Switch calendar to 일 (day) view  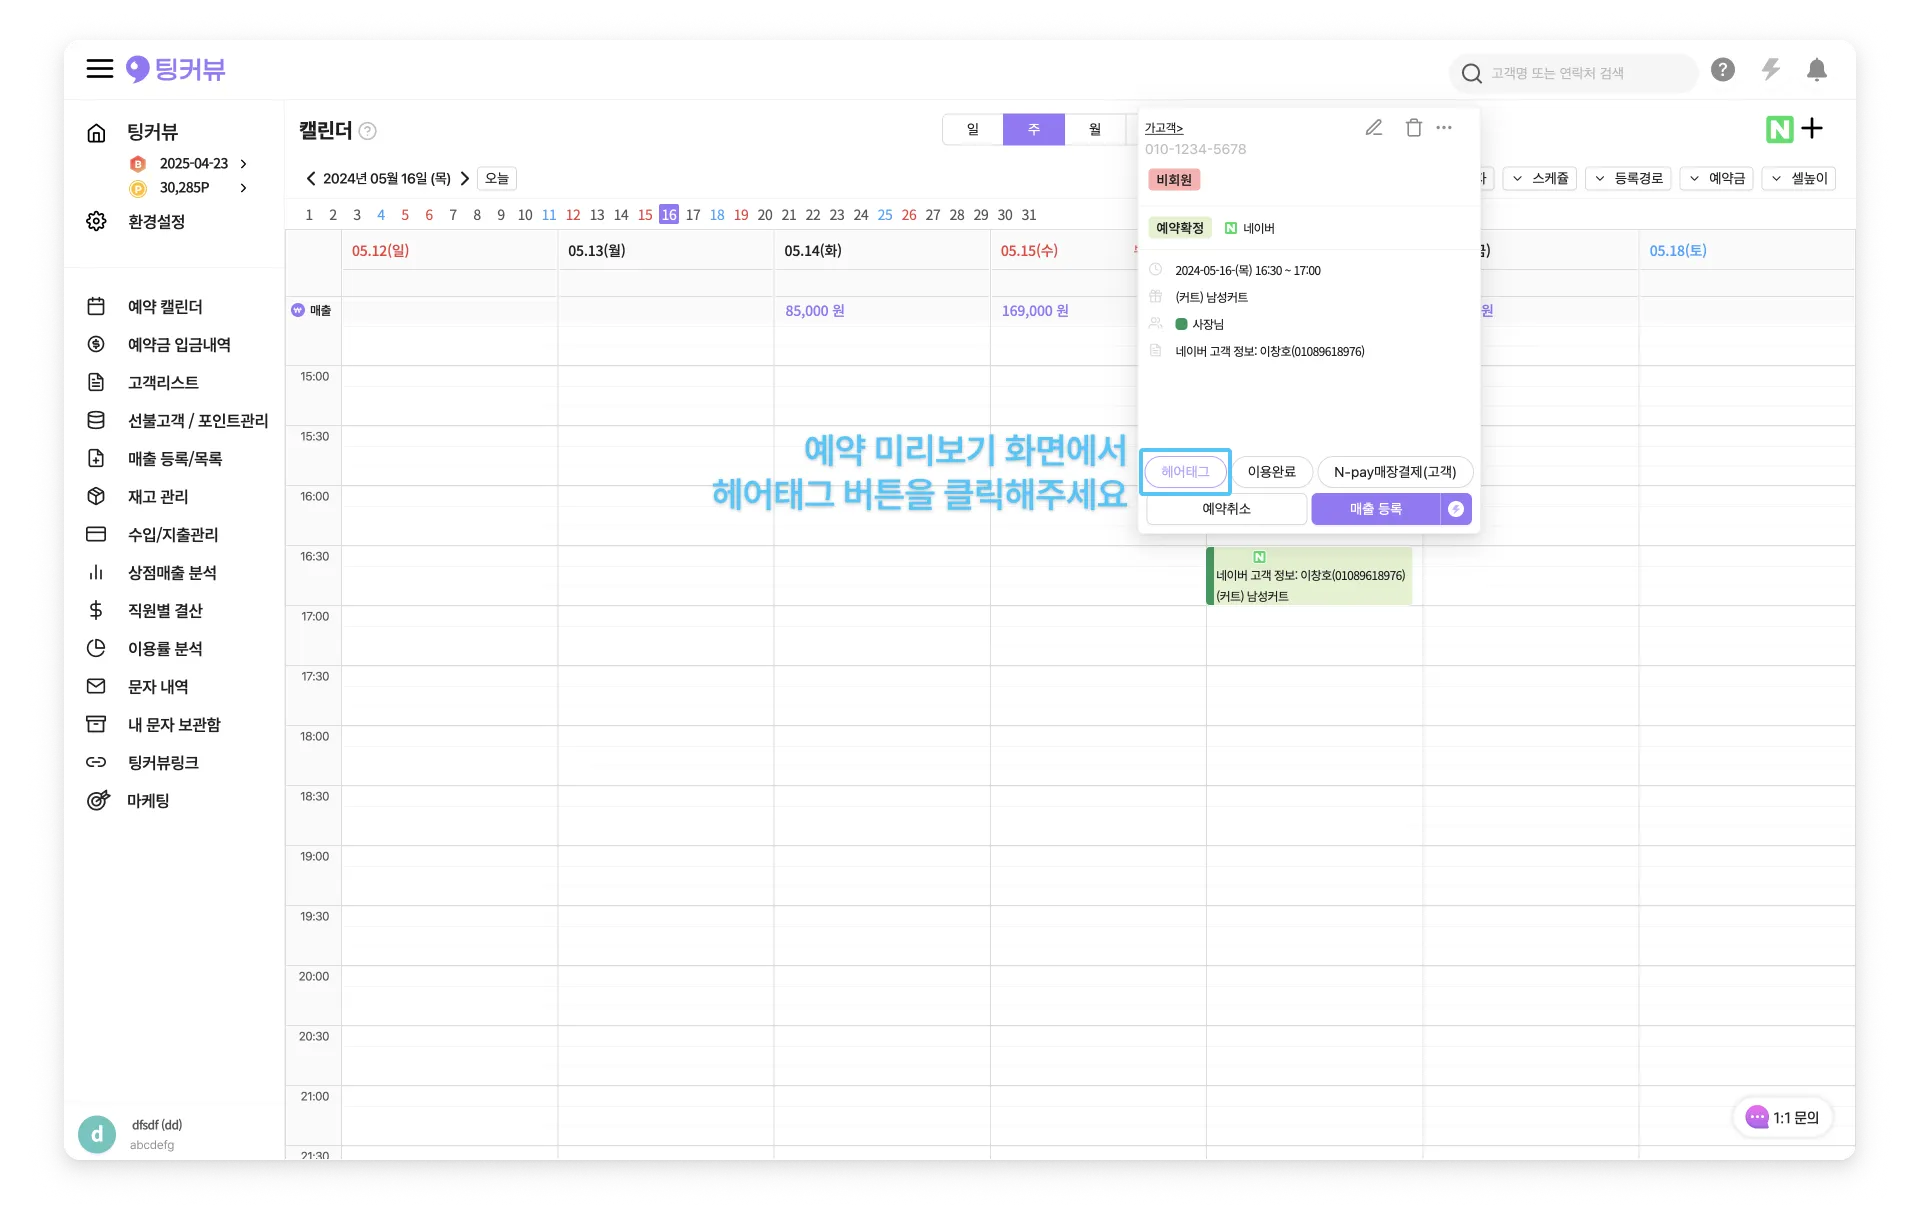973,129
